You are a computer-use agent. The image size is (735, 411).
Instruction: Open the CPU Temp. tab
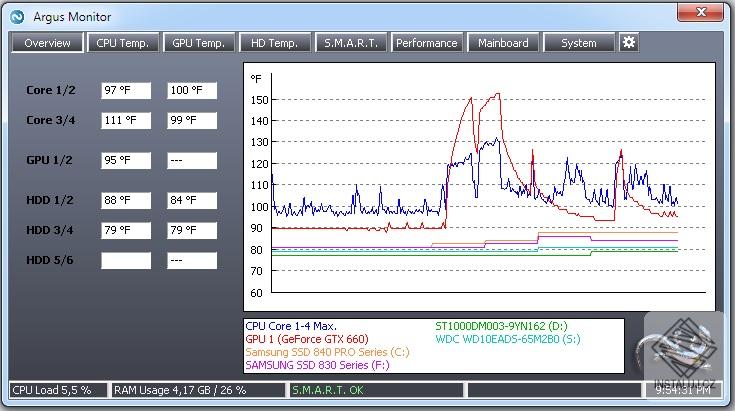point(123,43)
